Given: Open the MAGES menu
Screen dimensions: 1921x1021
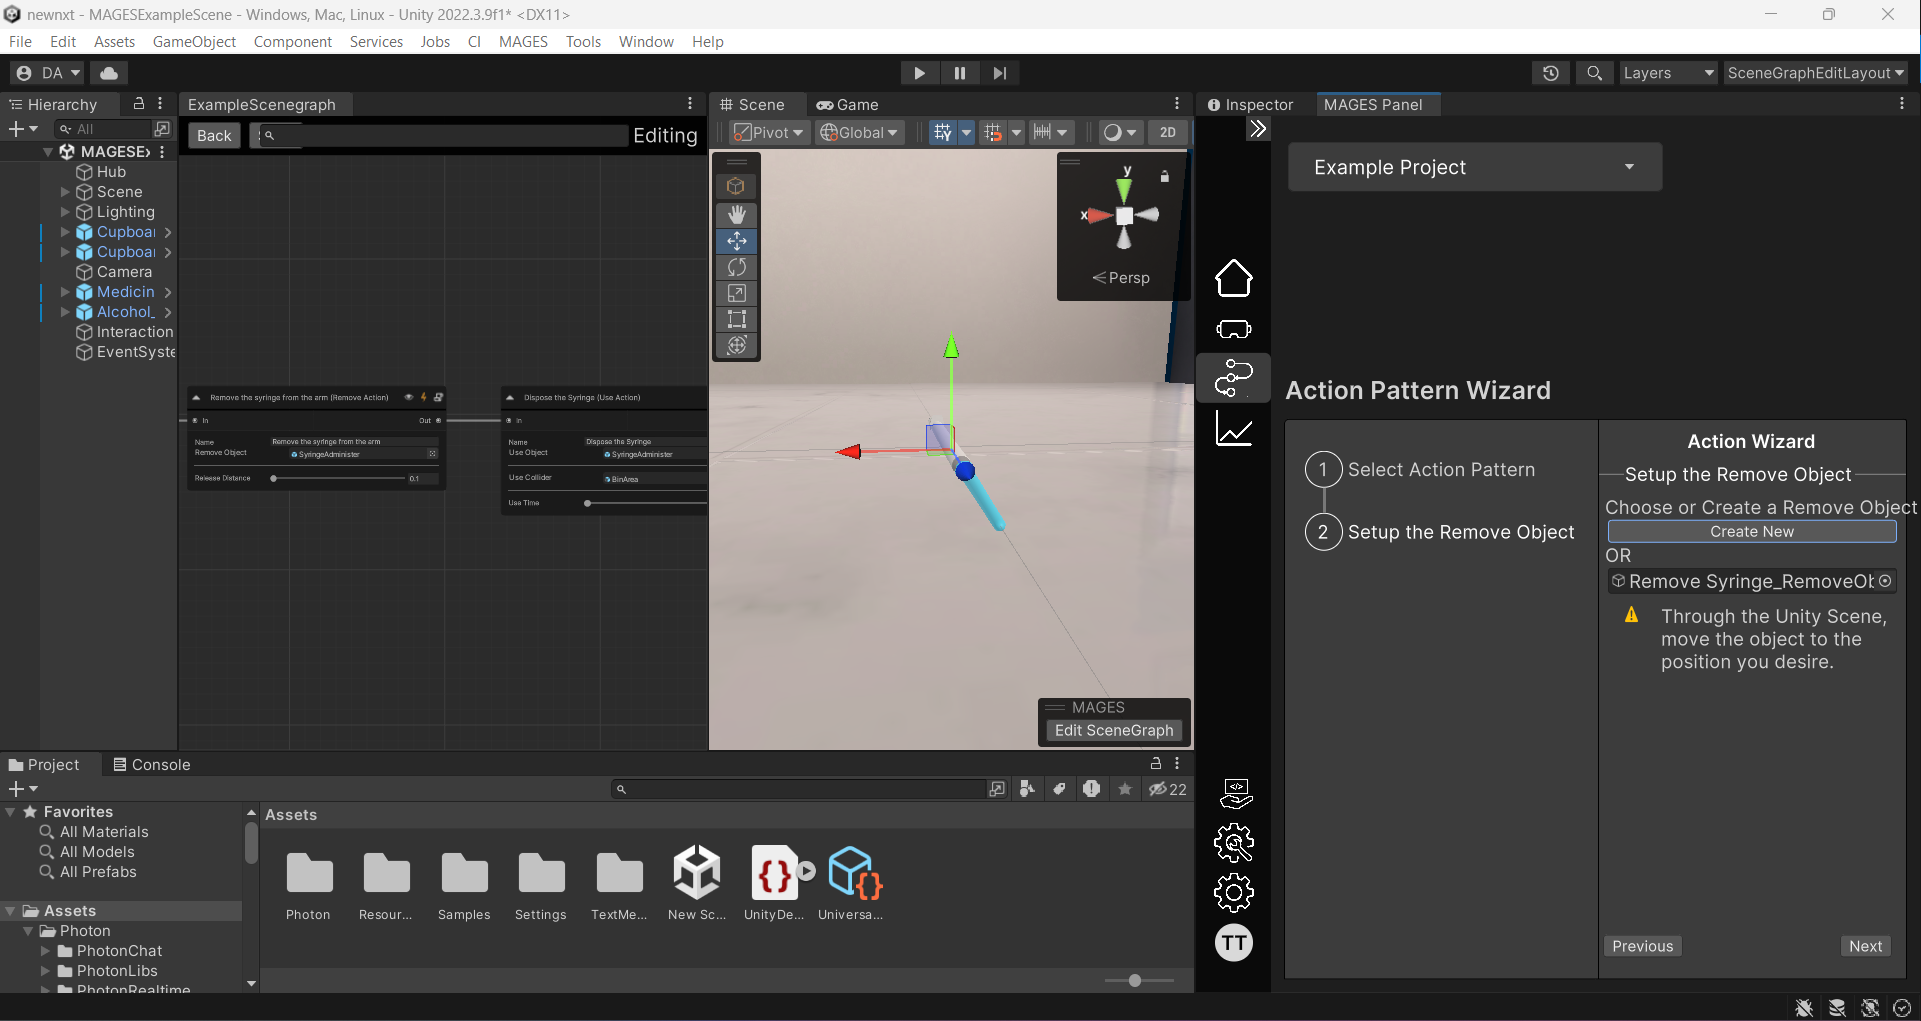Looking at the screenshot, I should coord(523,42).
